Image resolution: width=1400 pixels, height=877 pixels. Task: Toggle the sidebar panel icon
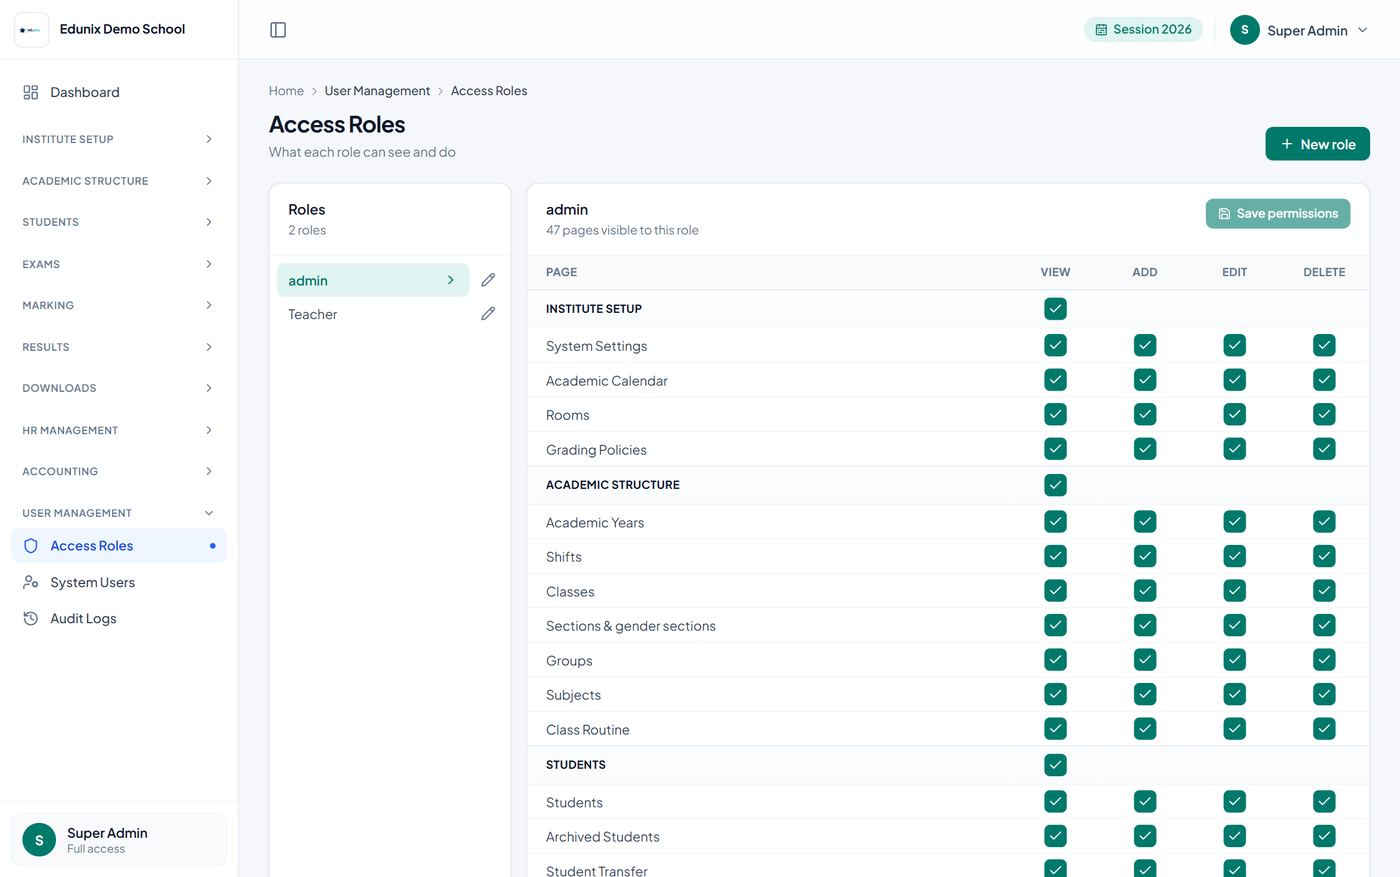278,30
